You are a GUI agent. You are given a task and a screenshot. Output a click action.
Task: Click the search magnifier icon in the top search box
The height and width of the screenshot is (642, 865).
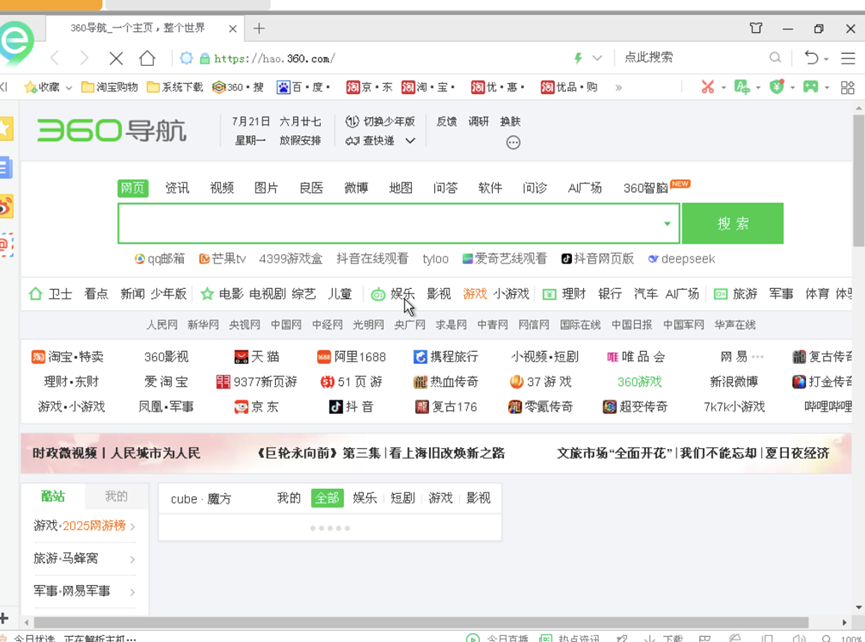[x=775, y=57]
